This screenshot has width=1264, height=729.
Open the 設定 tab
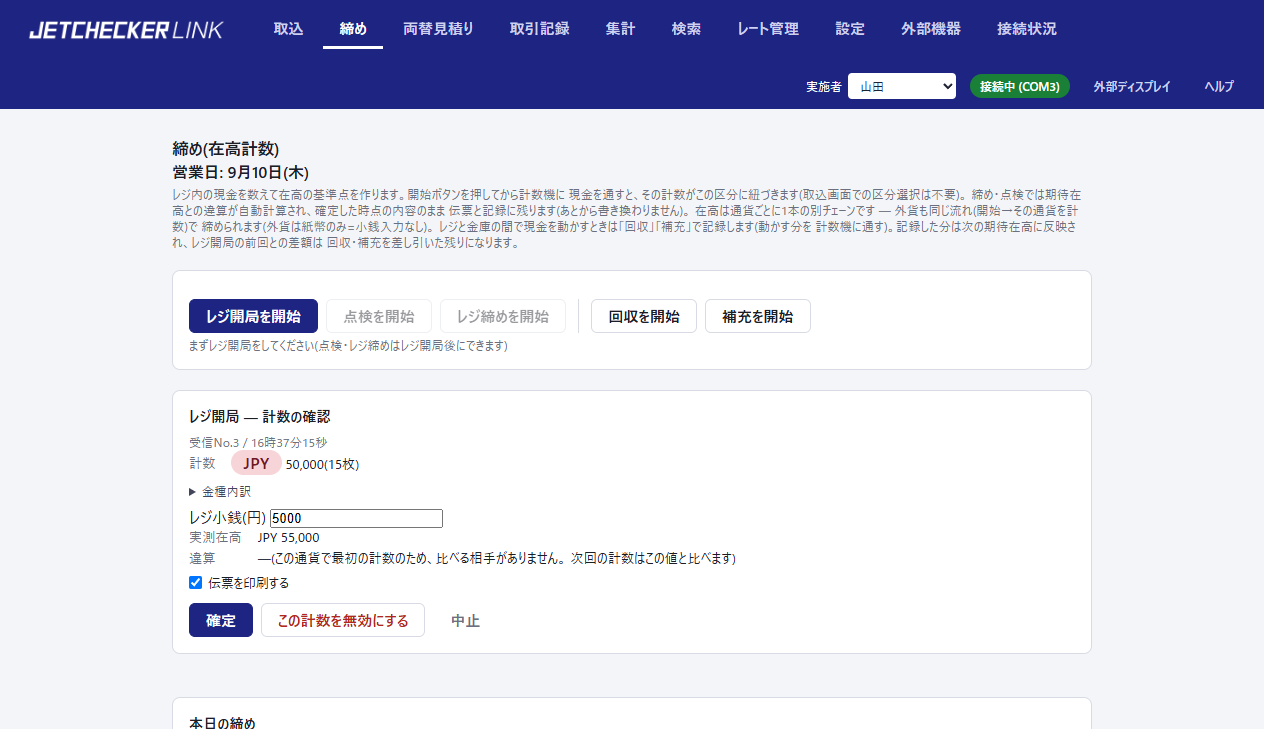tap(850, 29)
